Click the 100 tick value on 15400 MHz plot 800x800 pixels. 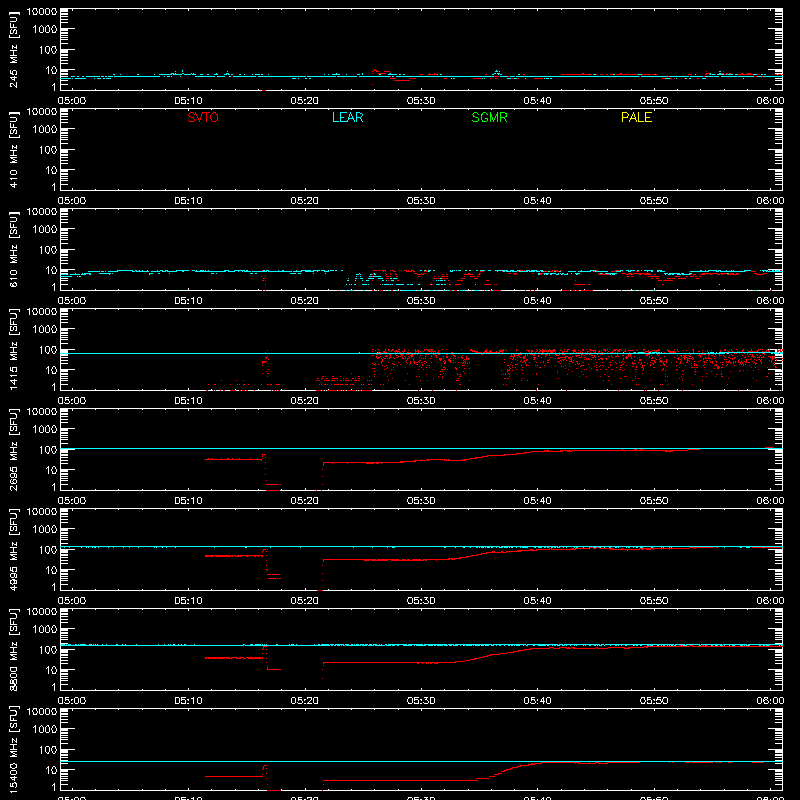(x=48, y=750)
